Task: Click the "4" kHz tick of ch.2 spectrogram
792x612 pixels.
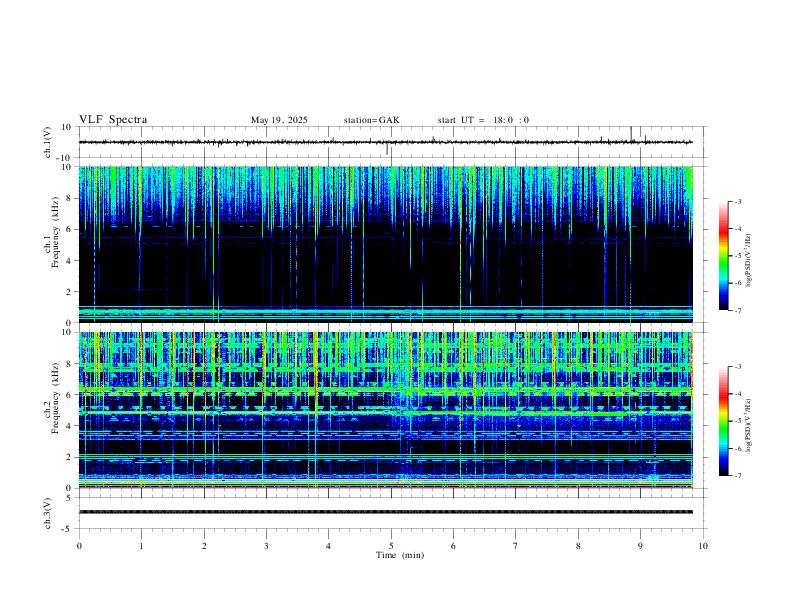Action: coord(70,426)
